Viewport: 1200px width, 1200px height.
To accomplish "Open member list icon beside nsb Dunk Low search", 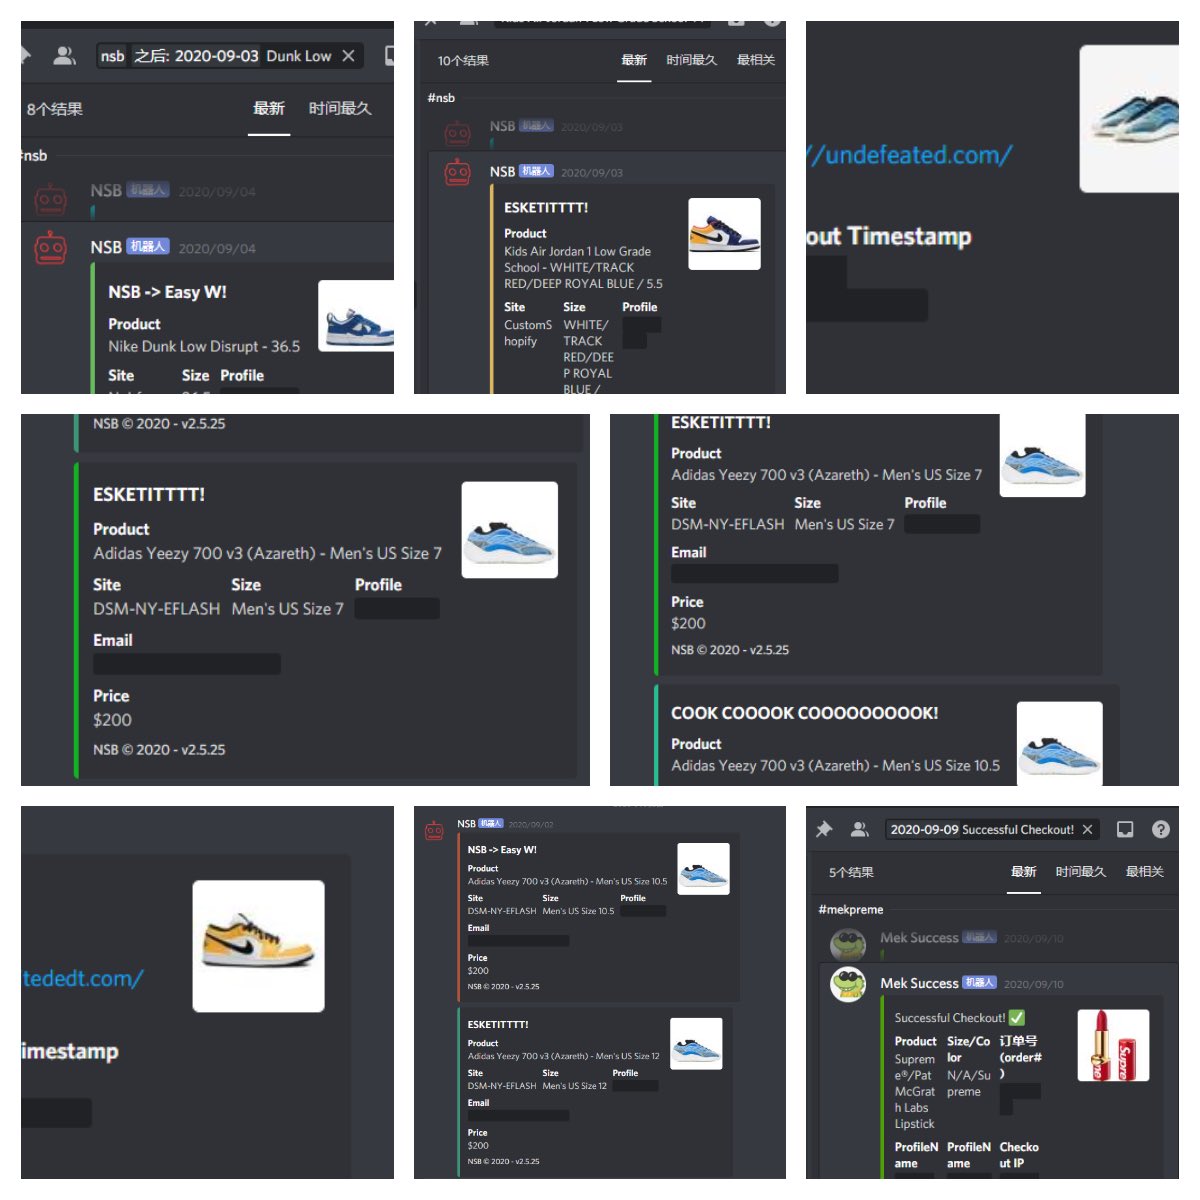I will tap(65, 56).
